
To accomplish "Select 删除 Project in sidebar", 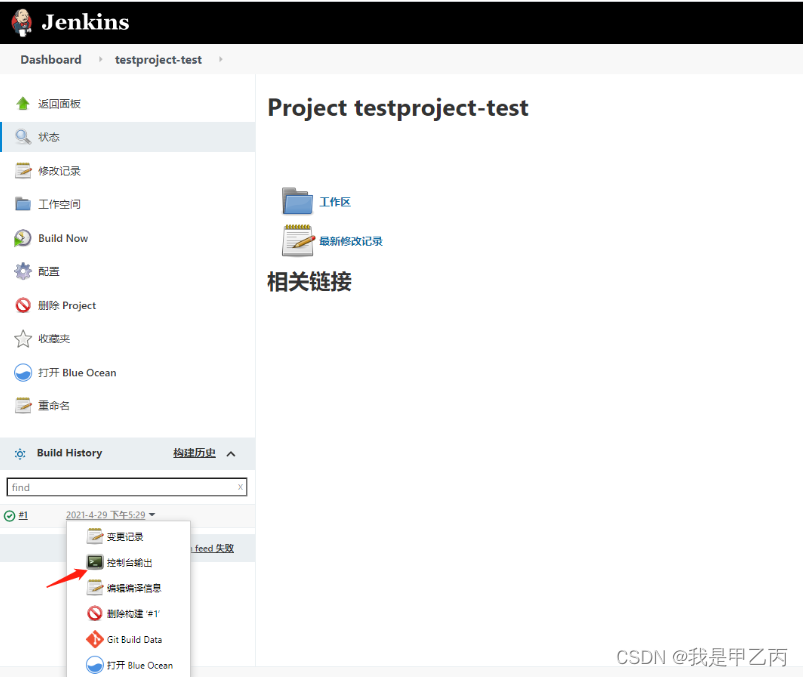I will click(67, 305).
